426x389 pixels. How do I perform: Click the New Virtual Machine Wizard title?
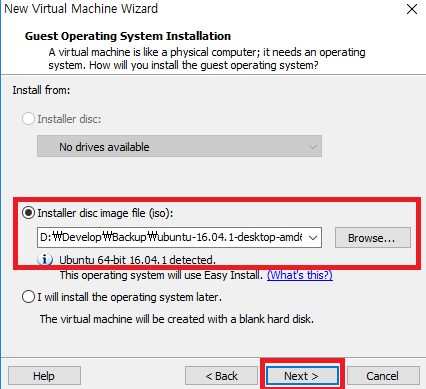coord(81,9)
